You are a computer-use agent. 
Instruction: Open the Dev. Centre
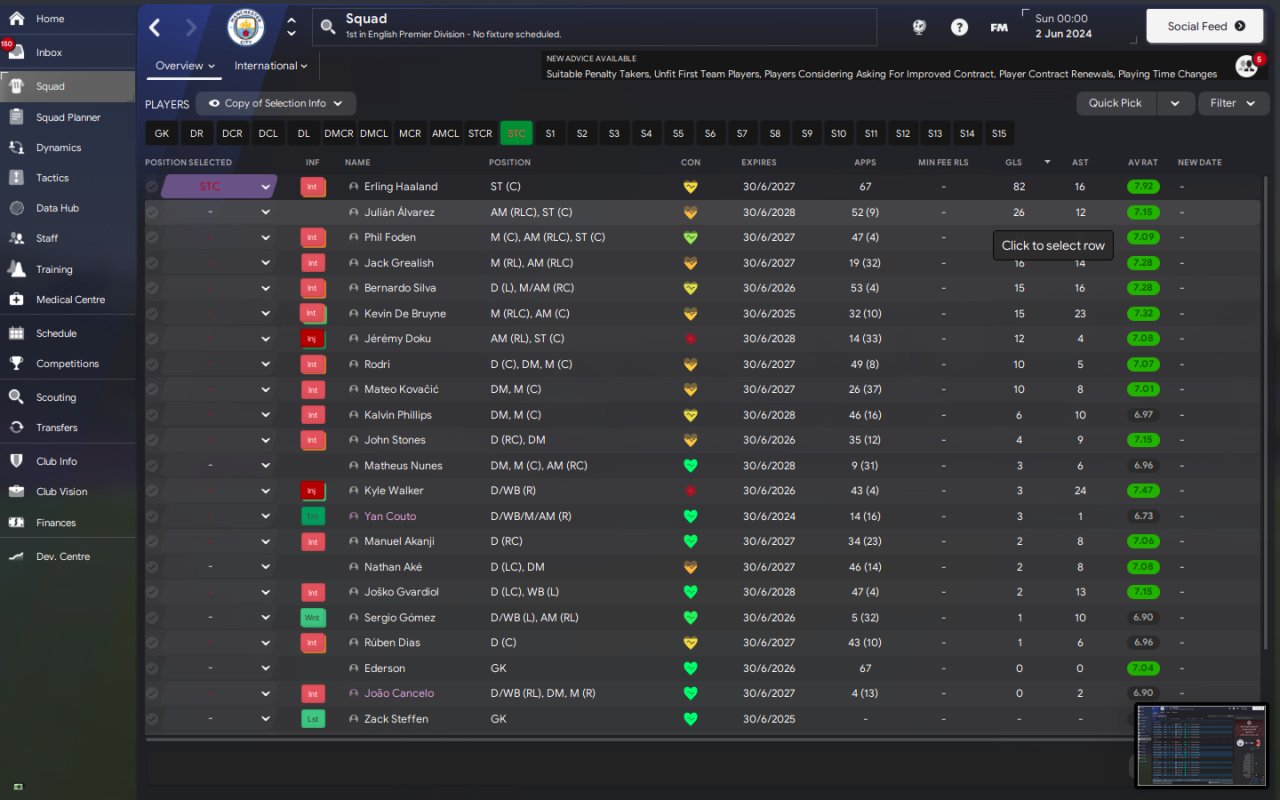coord(67,556)
